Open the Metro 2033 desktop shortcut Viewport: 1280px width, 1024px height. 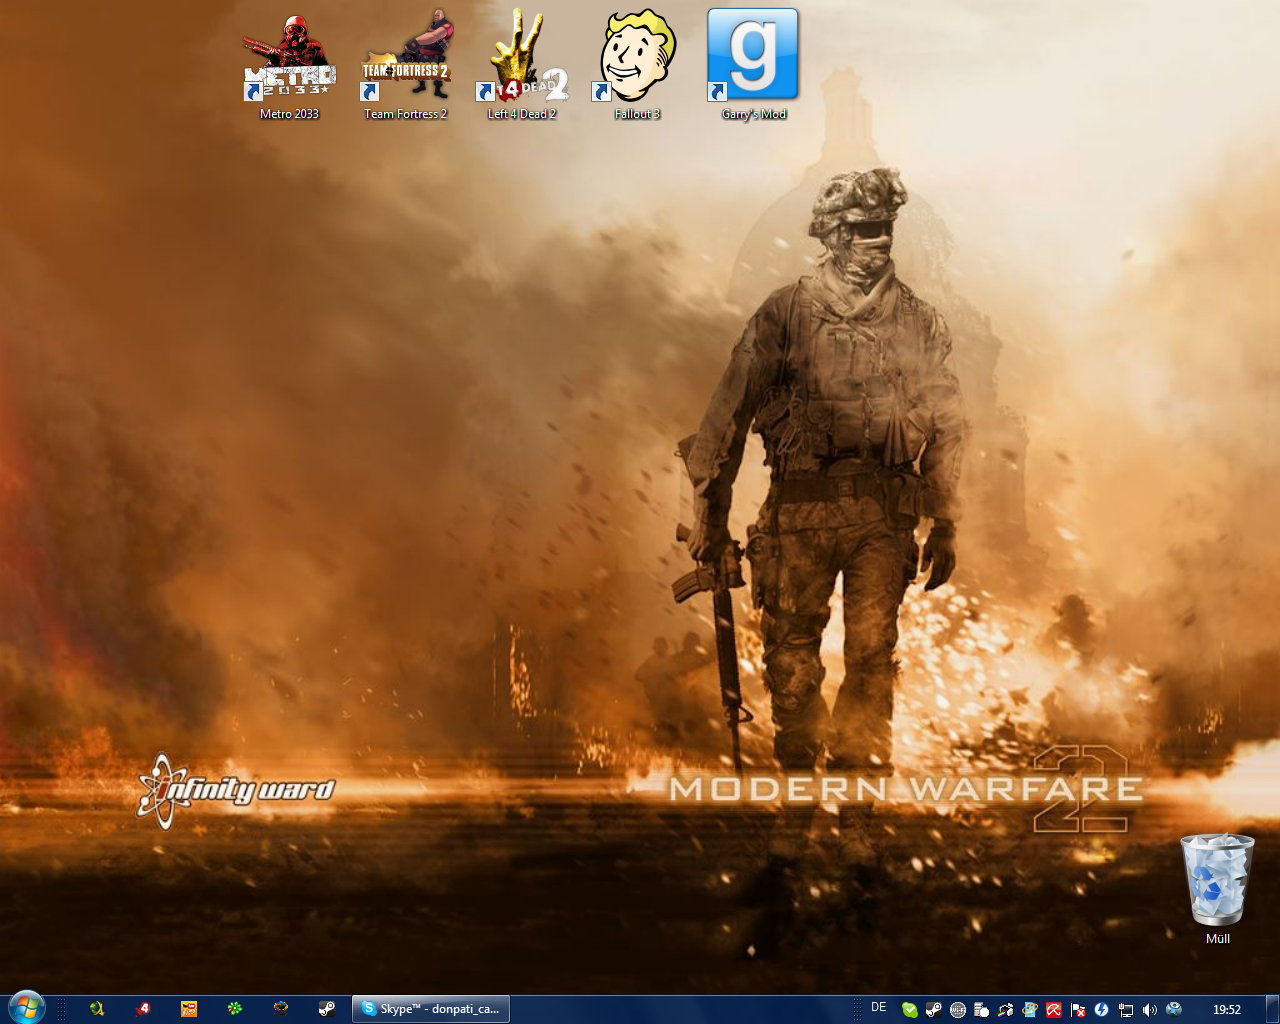[289, 60]
